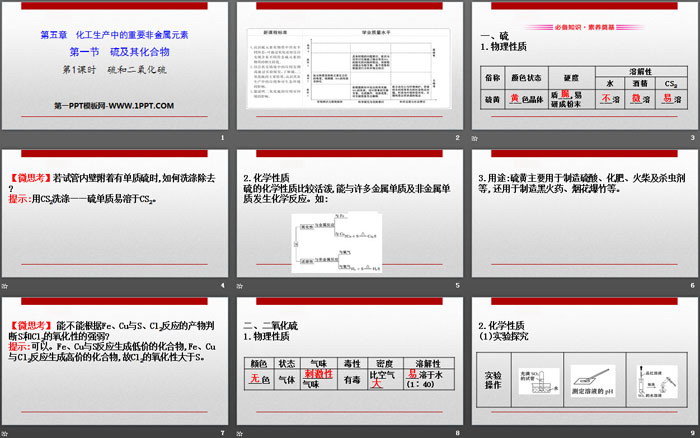
Task: Click slide number 8 label
Action: [458, 433]
